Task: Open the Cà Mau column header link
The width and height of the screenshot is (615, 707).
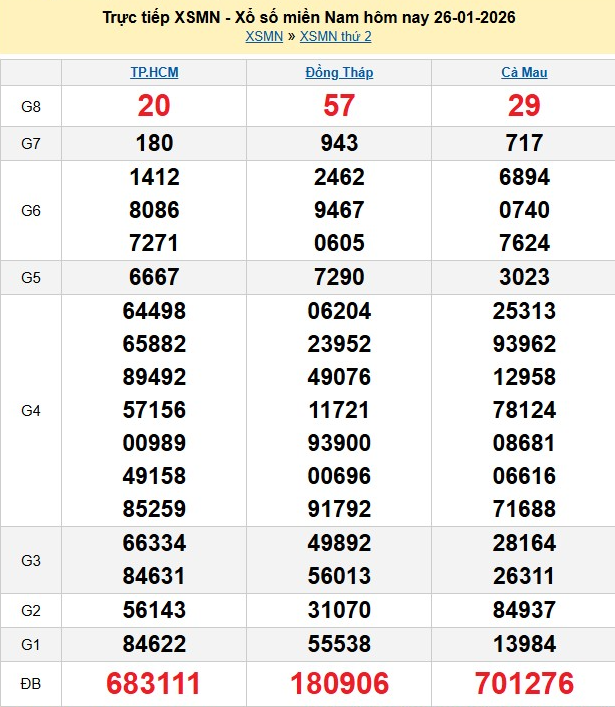Action: pos(524,73)
